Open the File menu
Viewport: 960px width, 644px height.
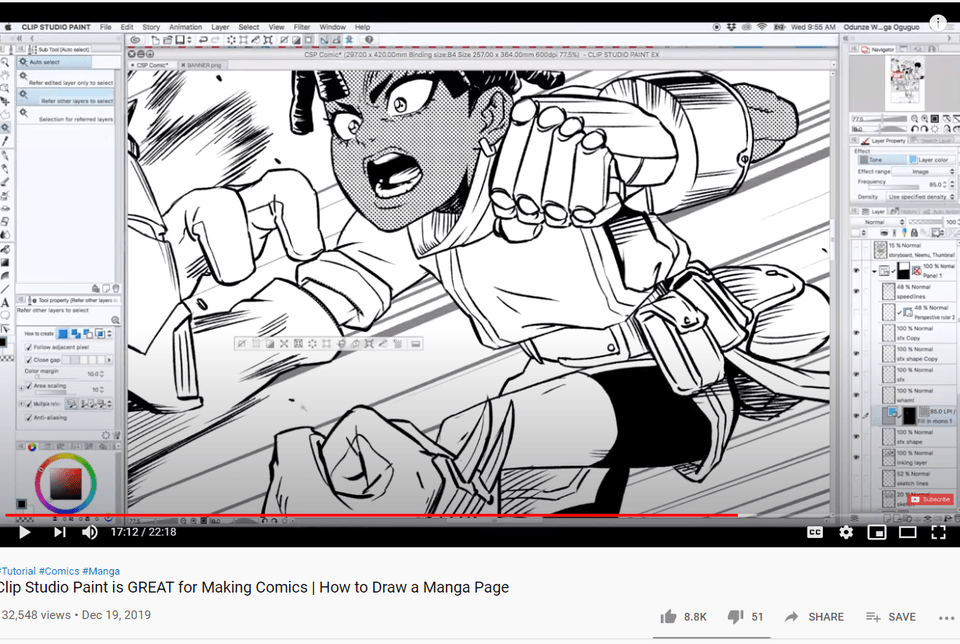coord(106,27)
